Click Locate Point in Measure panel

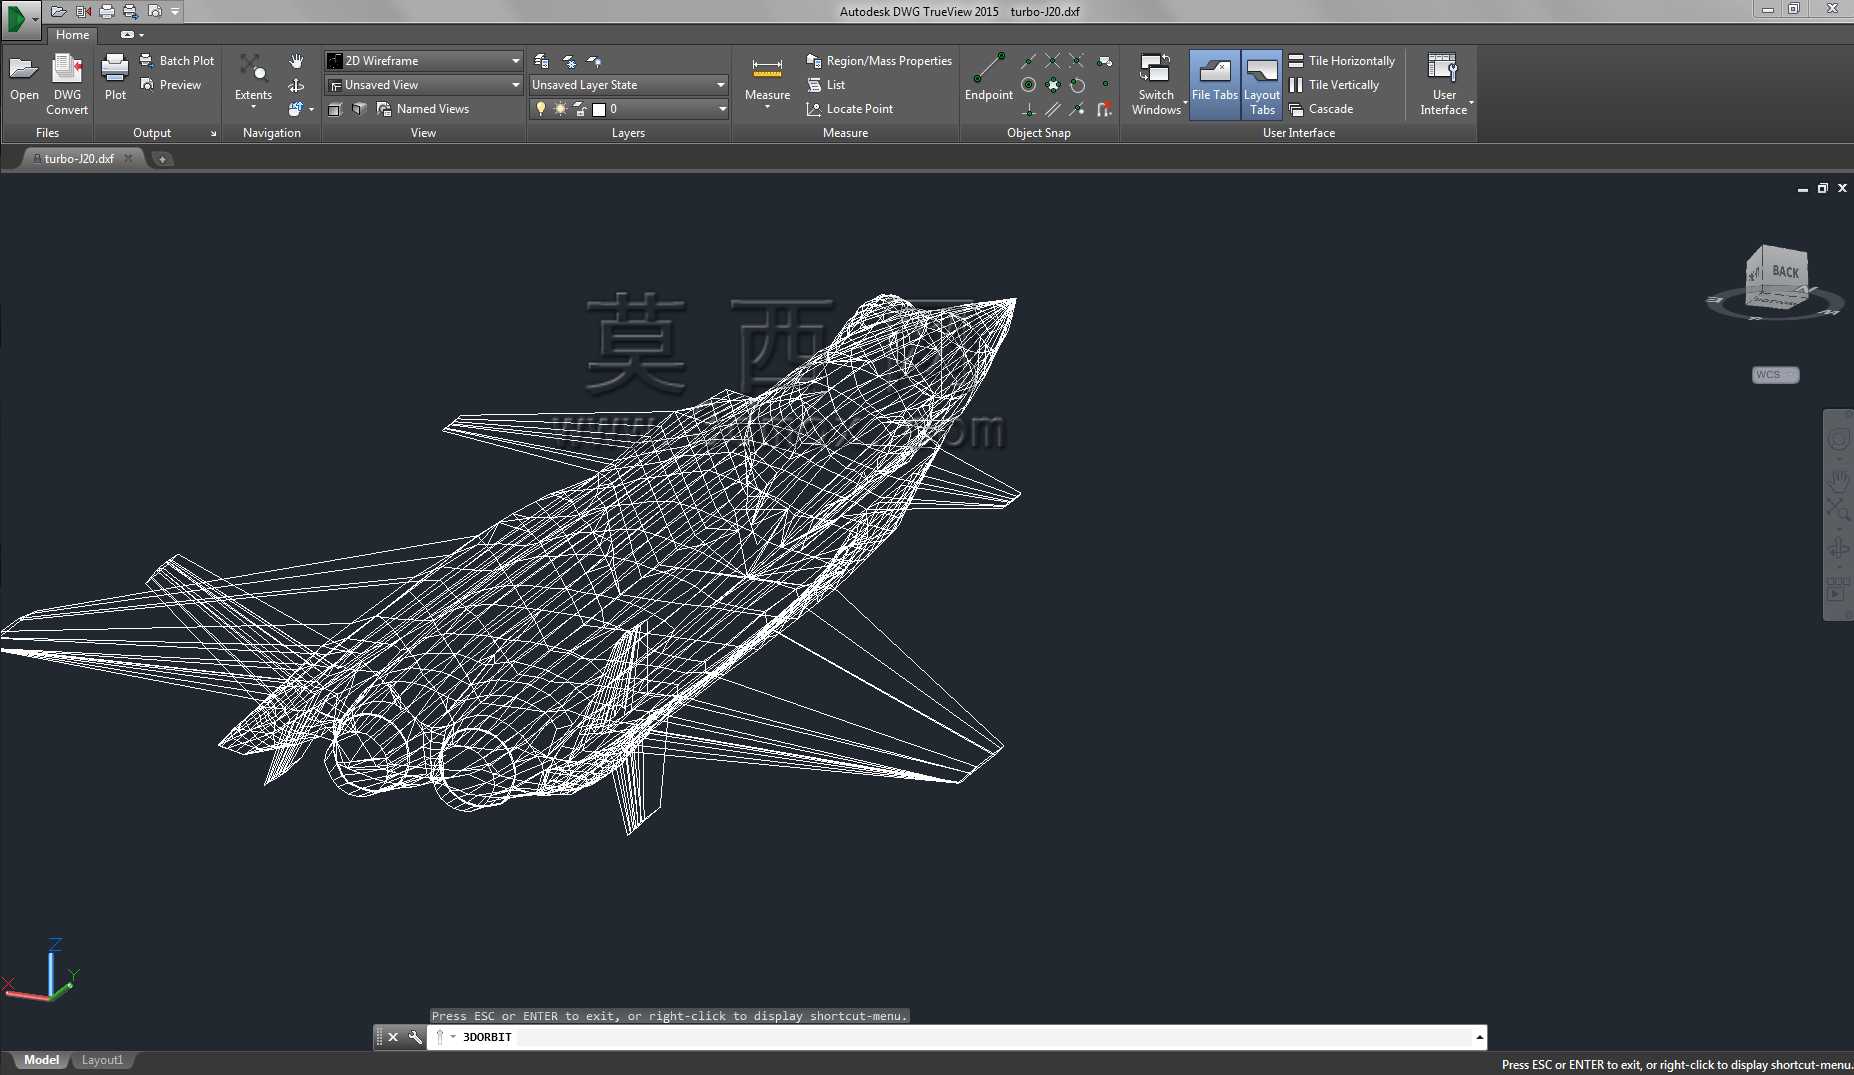[x=850, y=109]
